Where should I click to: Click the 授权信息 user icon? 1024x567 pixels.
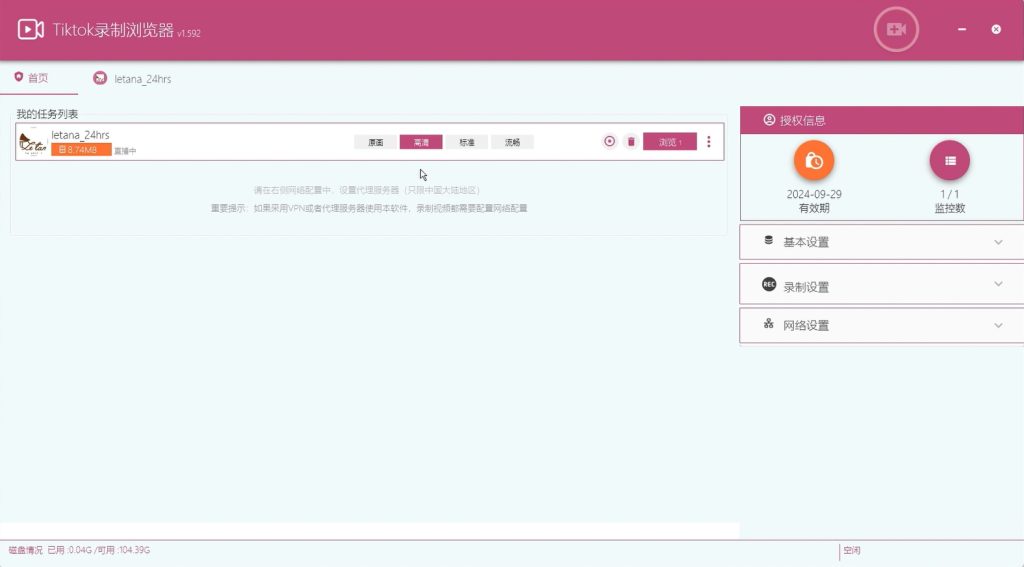pos(769,120)
